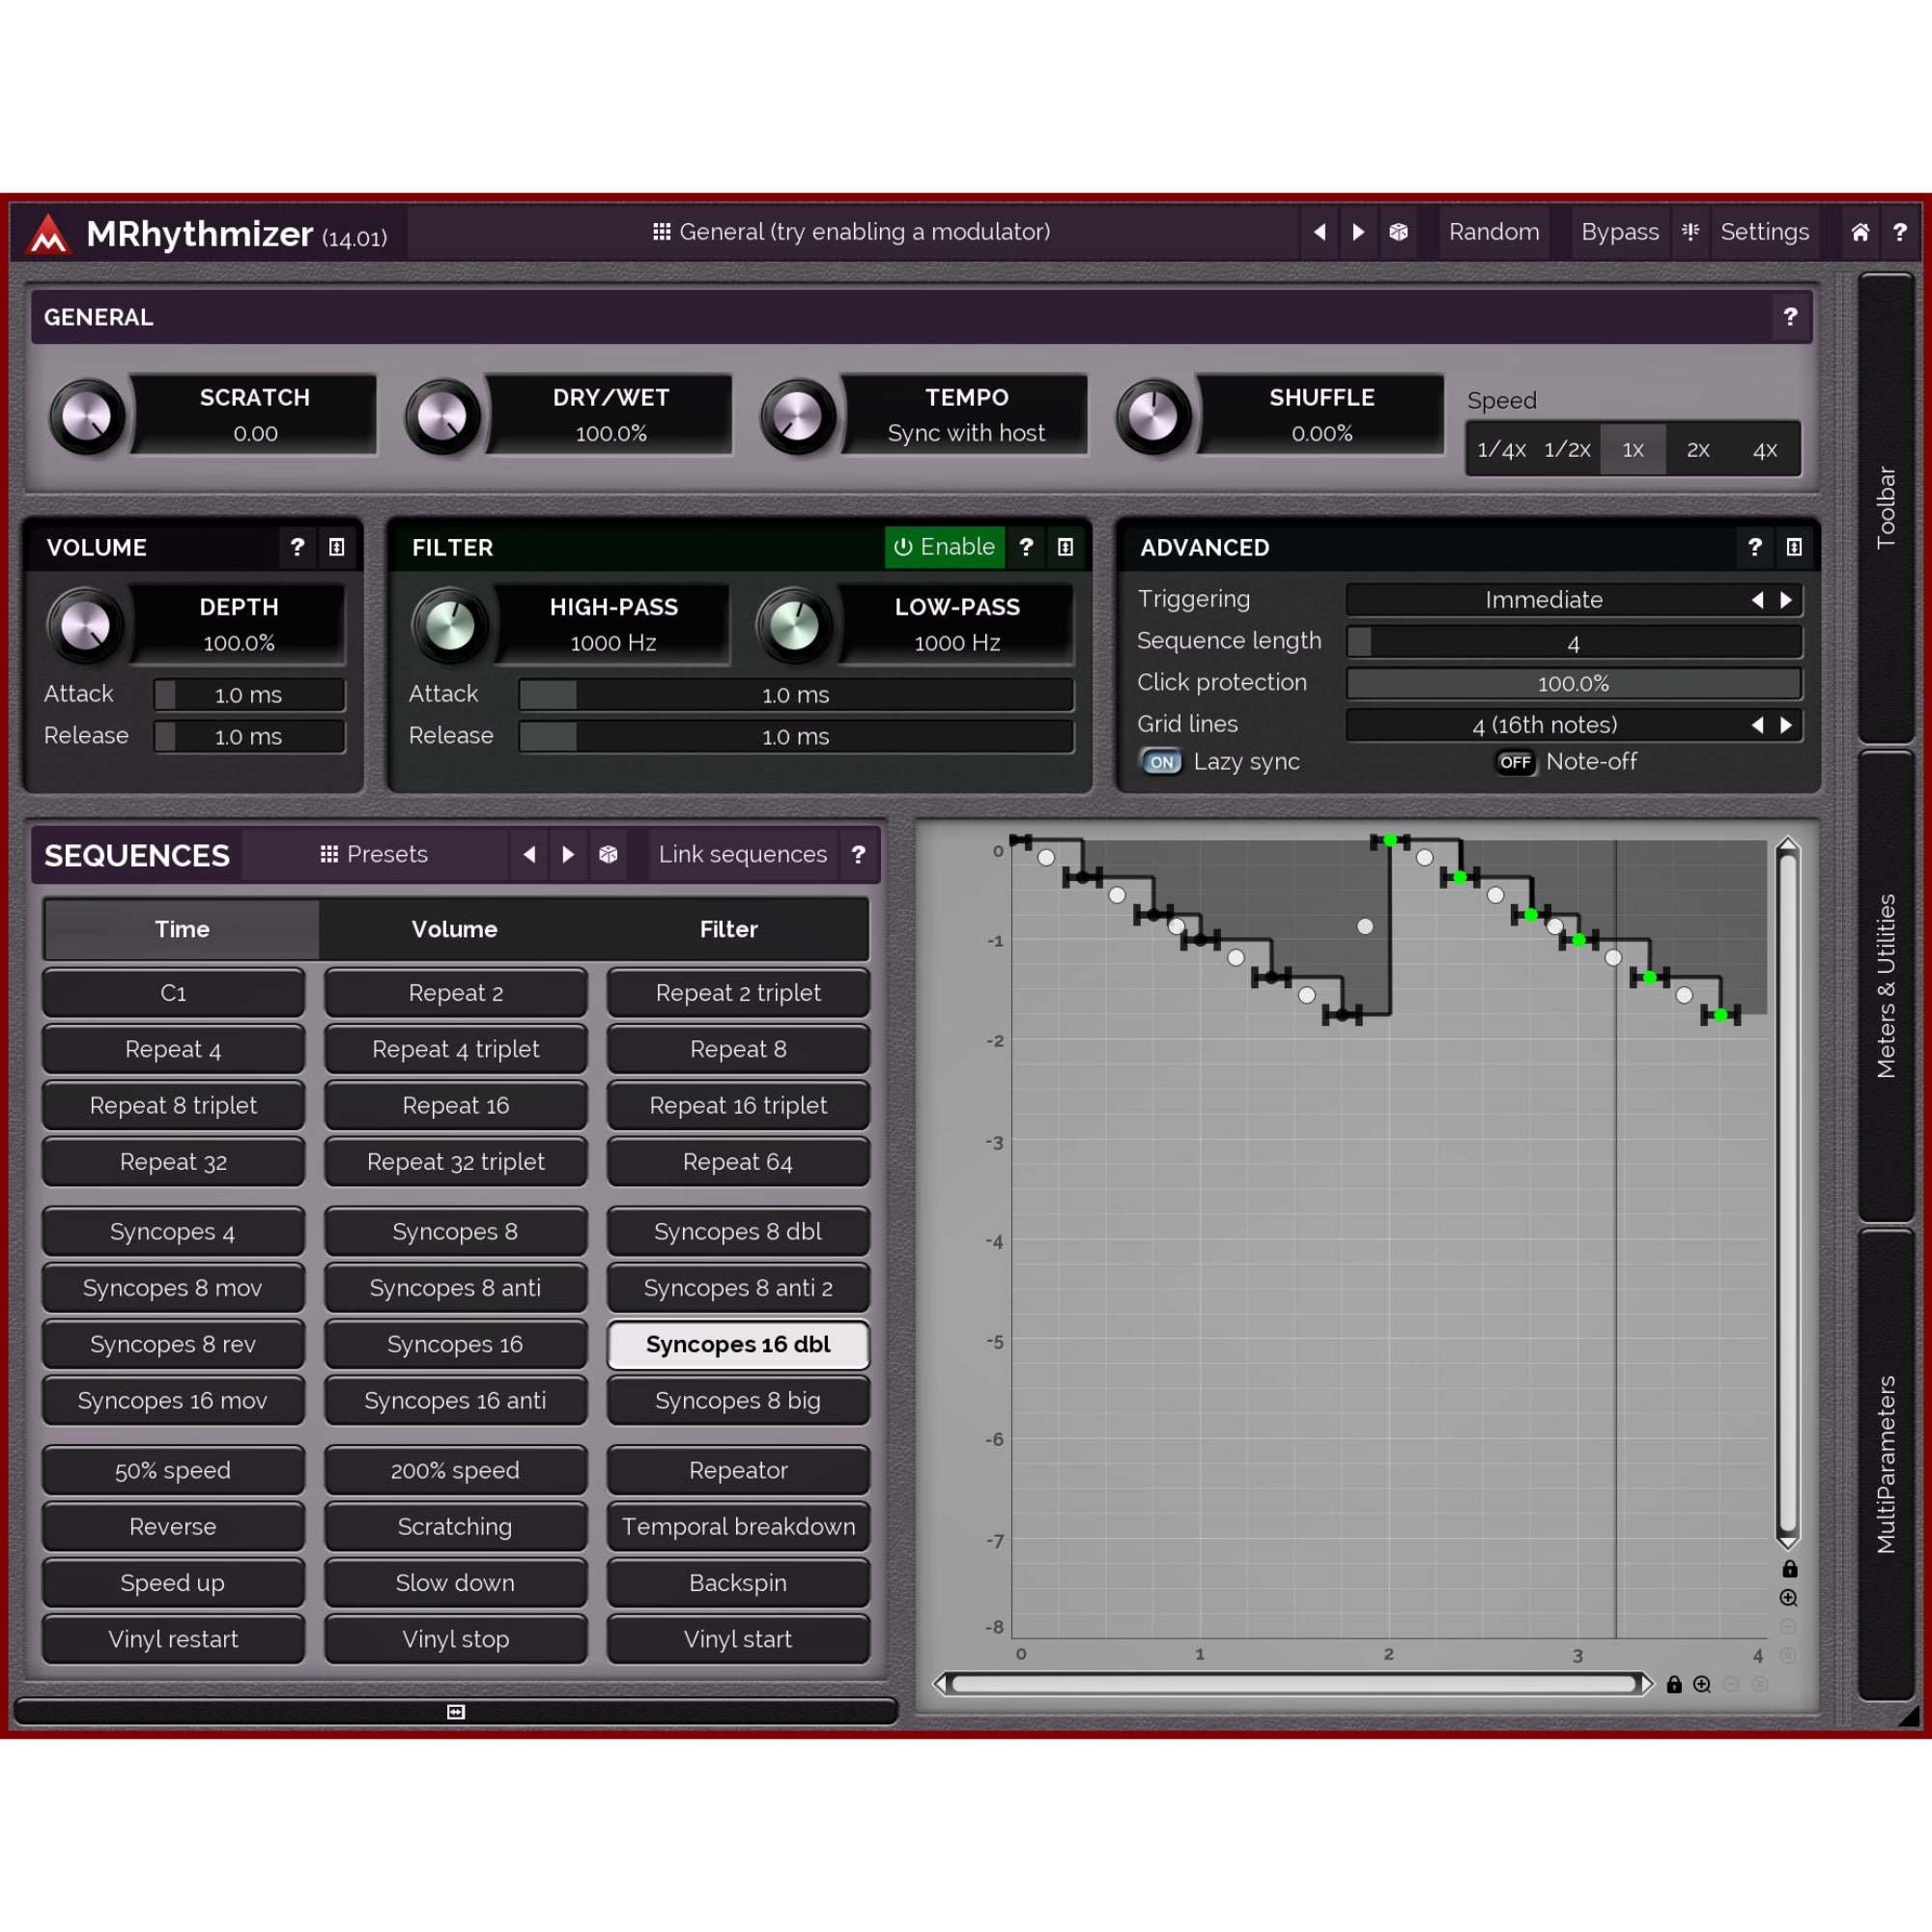1932x1932 pixels.
Task: Click the next preset arrow in title bar
Action: click(x=1359, y=232)
